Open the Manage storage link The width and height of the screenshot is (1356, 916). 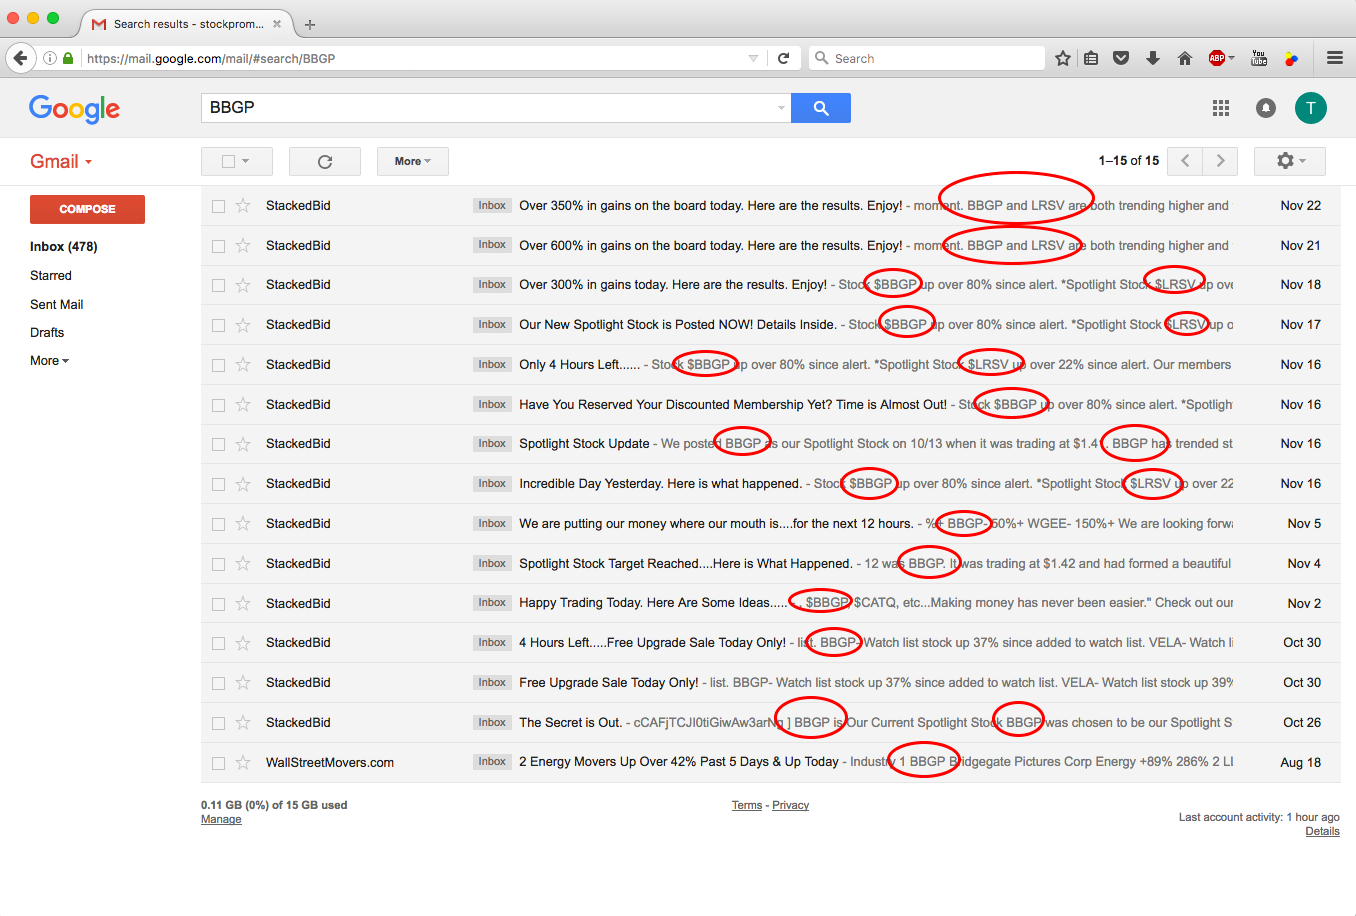click(221, 819)
